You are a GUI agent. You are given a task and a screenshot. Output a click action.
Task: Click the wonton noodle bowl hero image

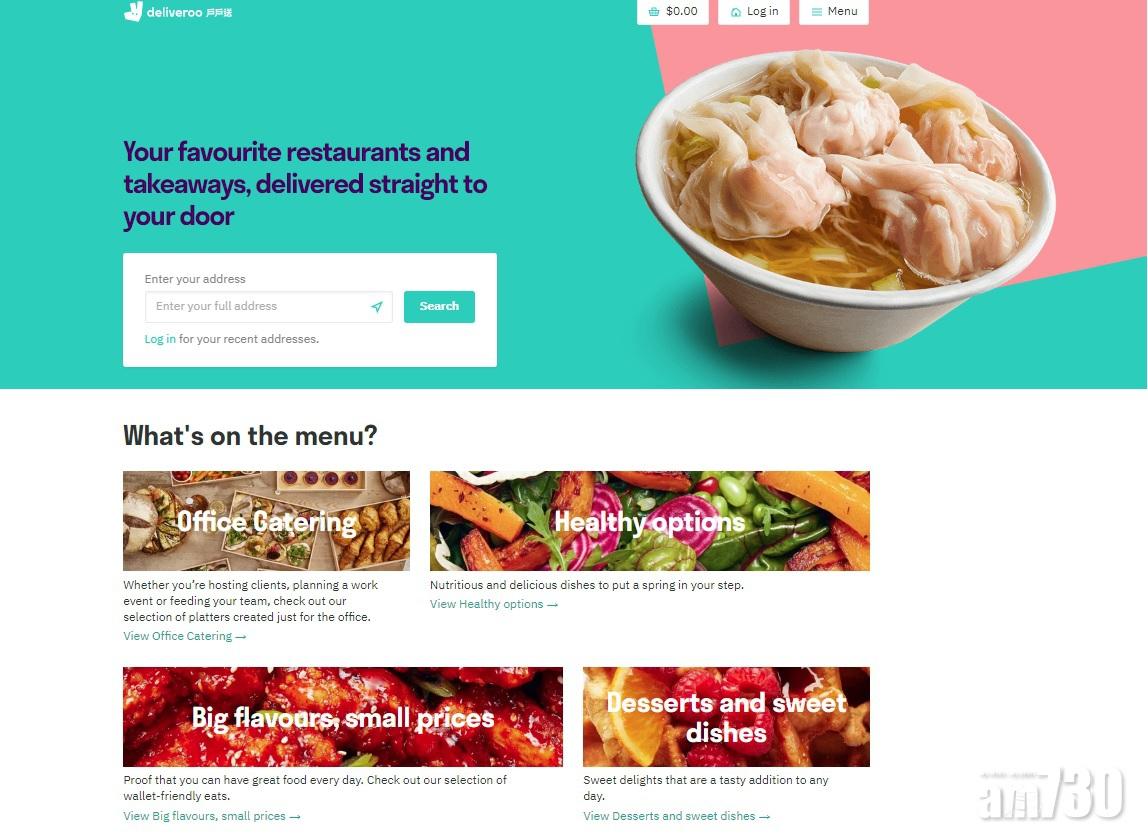click(x=844, y=198)
